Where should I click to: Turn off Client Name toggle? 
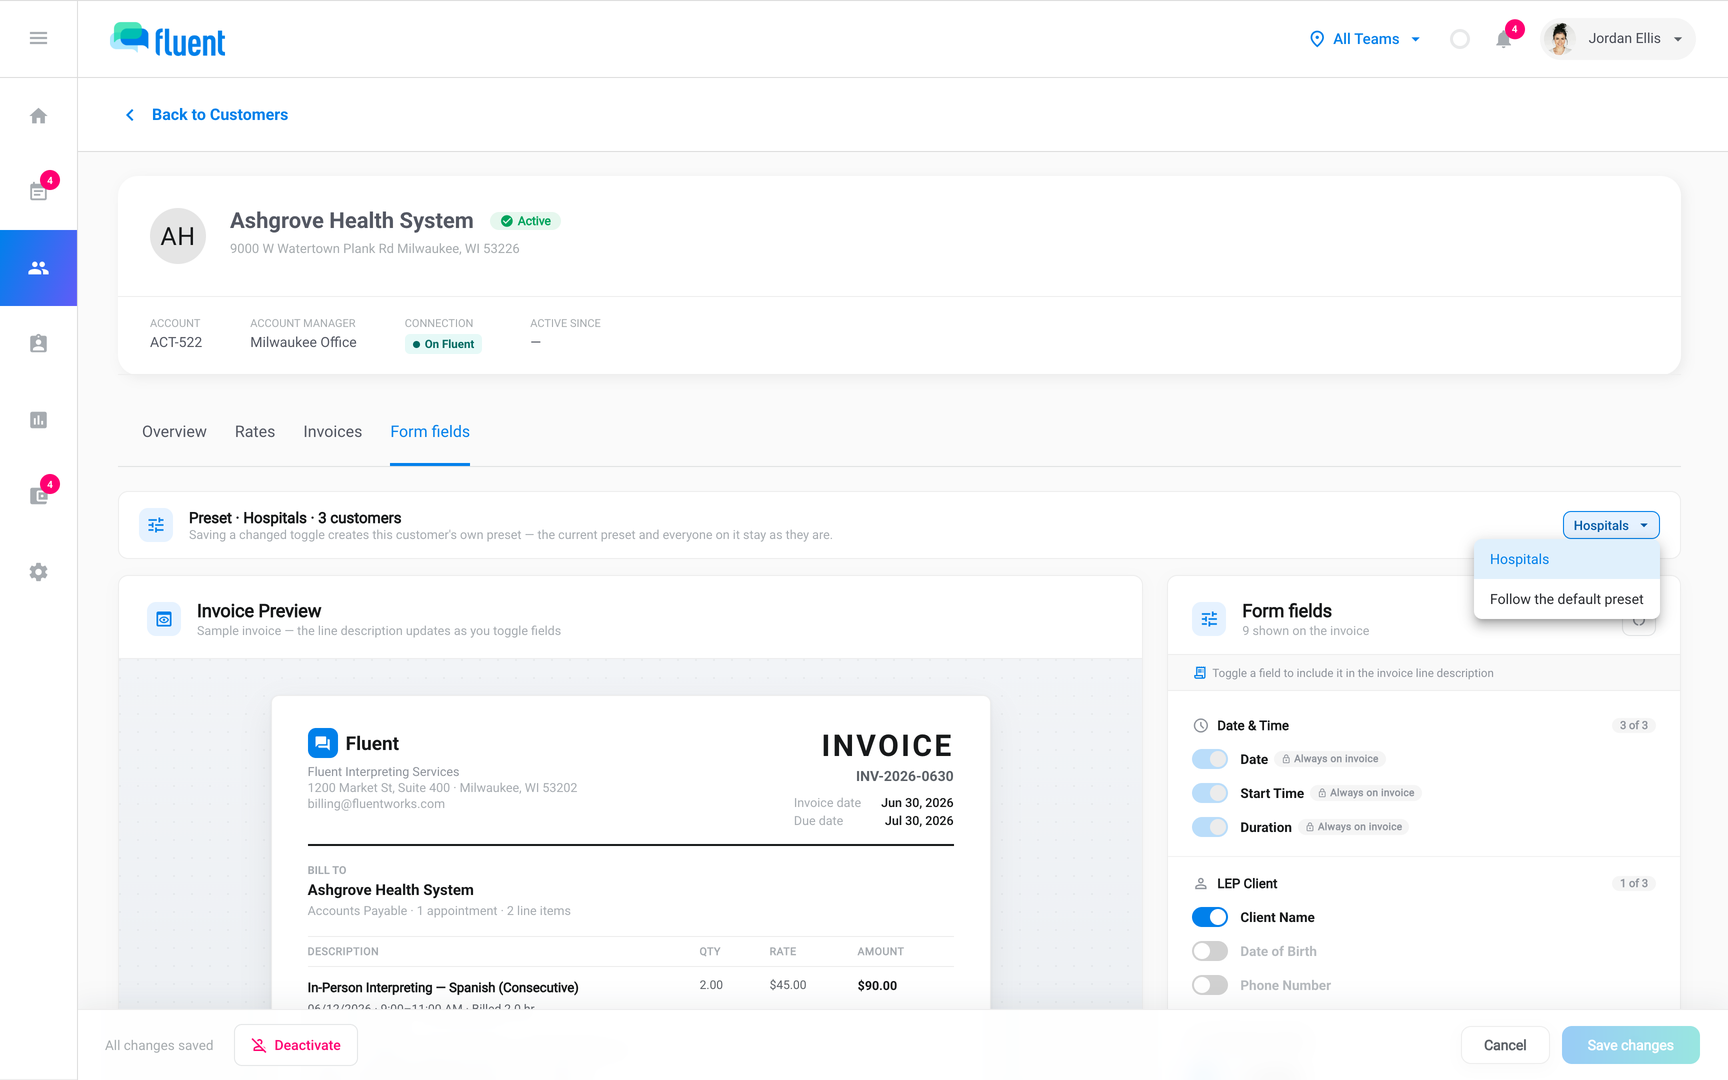click(1210, 917)
